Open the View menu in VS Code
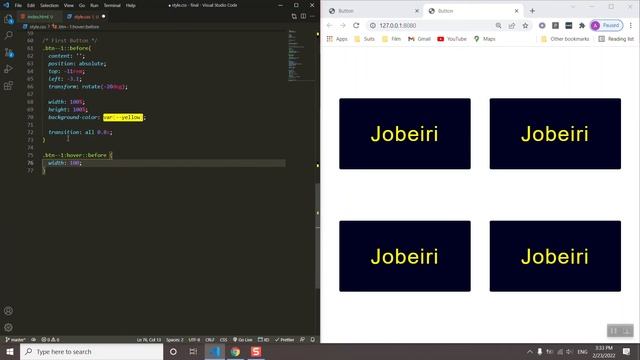Image resolution: width=640 pixels, height=360 pixels. pos(69,5)
